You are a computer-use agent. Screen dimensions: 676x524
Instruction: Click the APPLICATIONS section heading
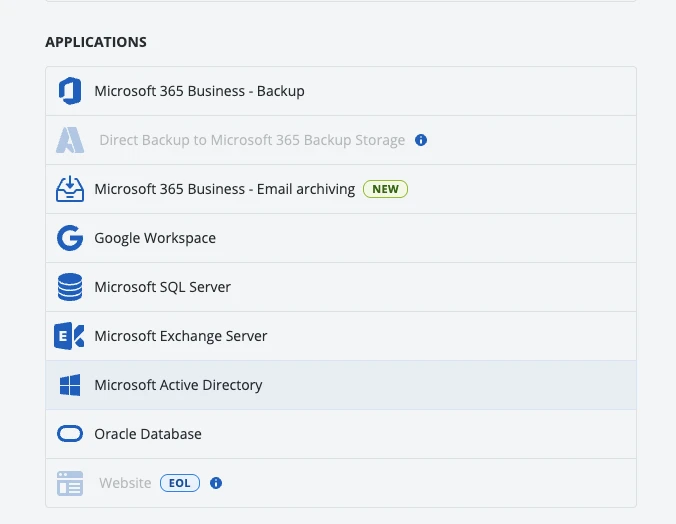pos(96,42)
